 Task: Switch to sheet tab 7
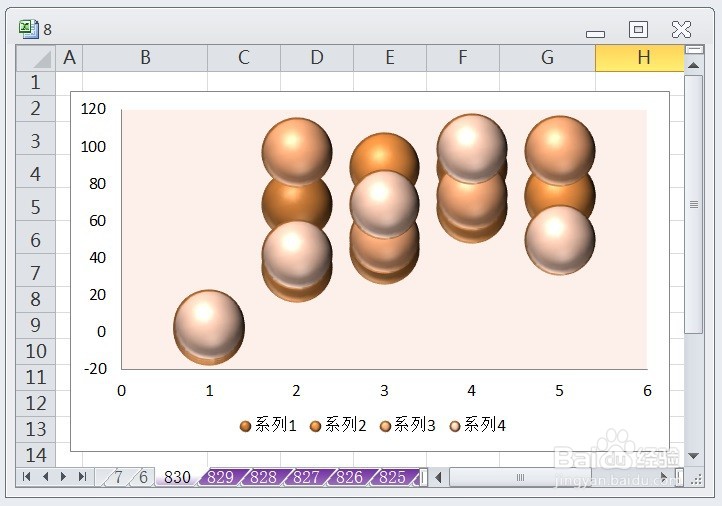click(x=118, y=477)
